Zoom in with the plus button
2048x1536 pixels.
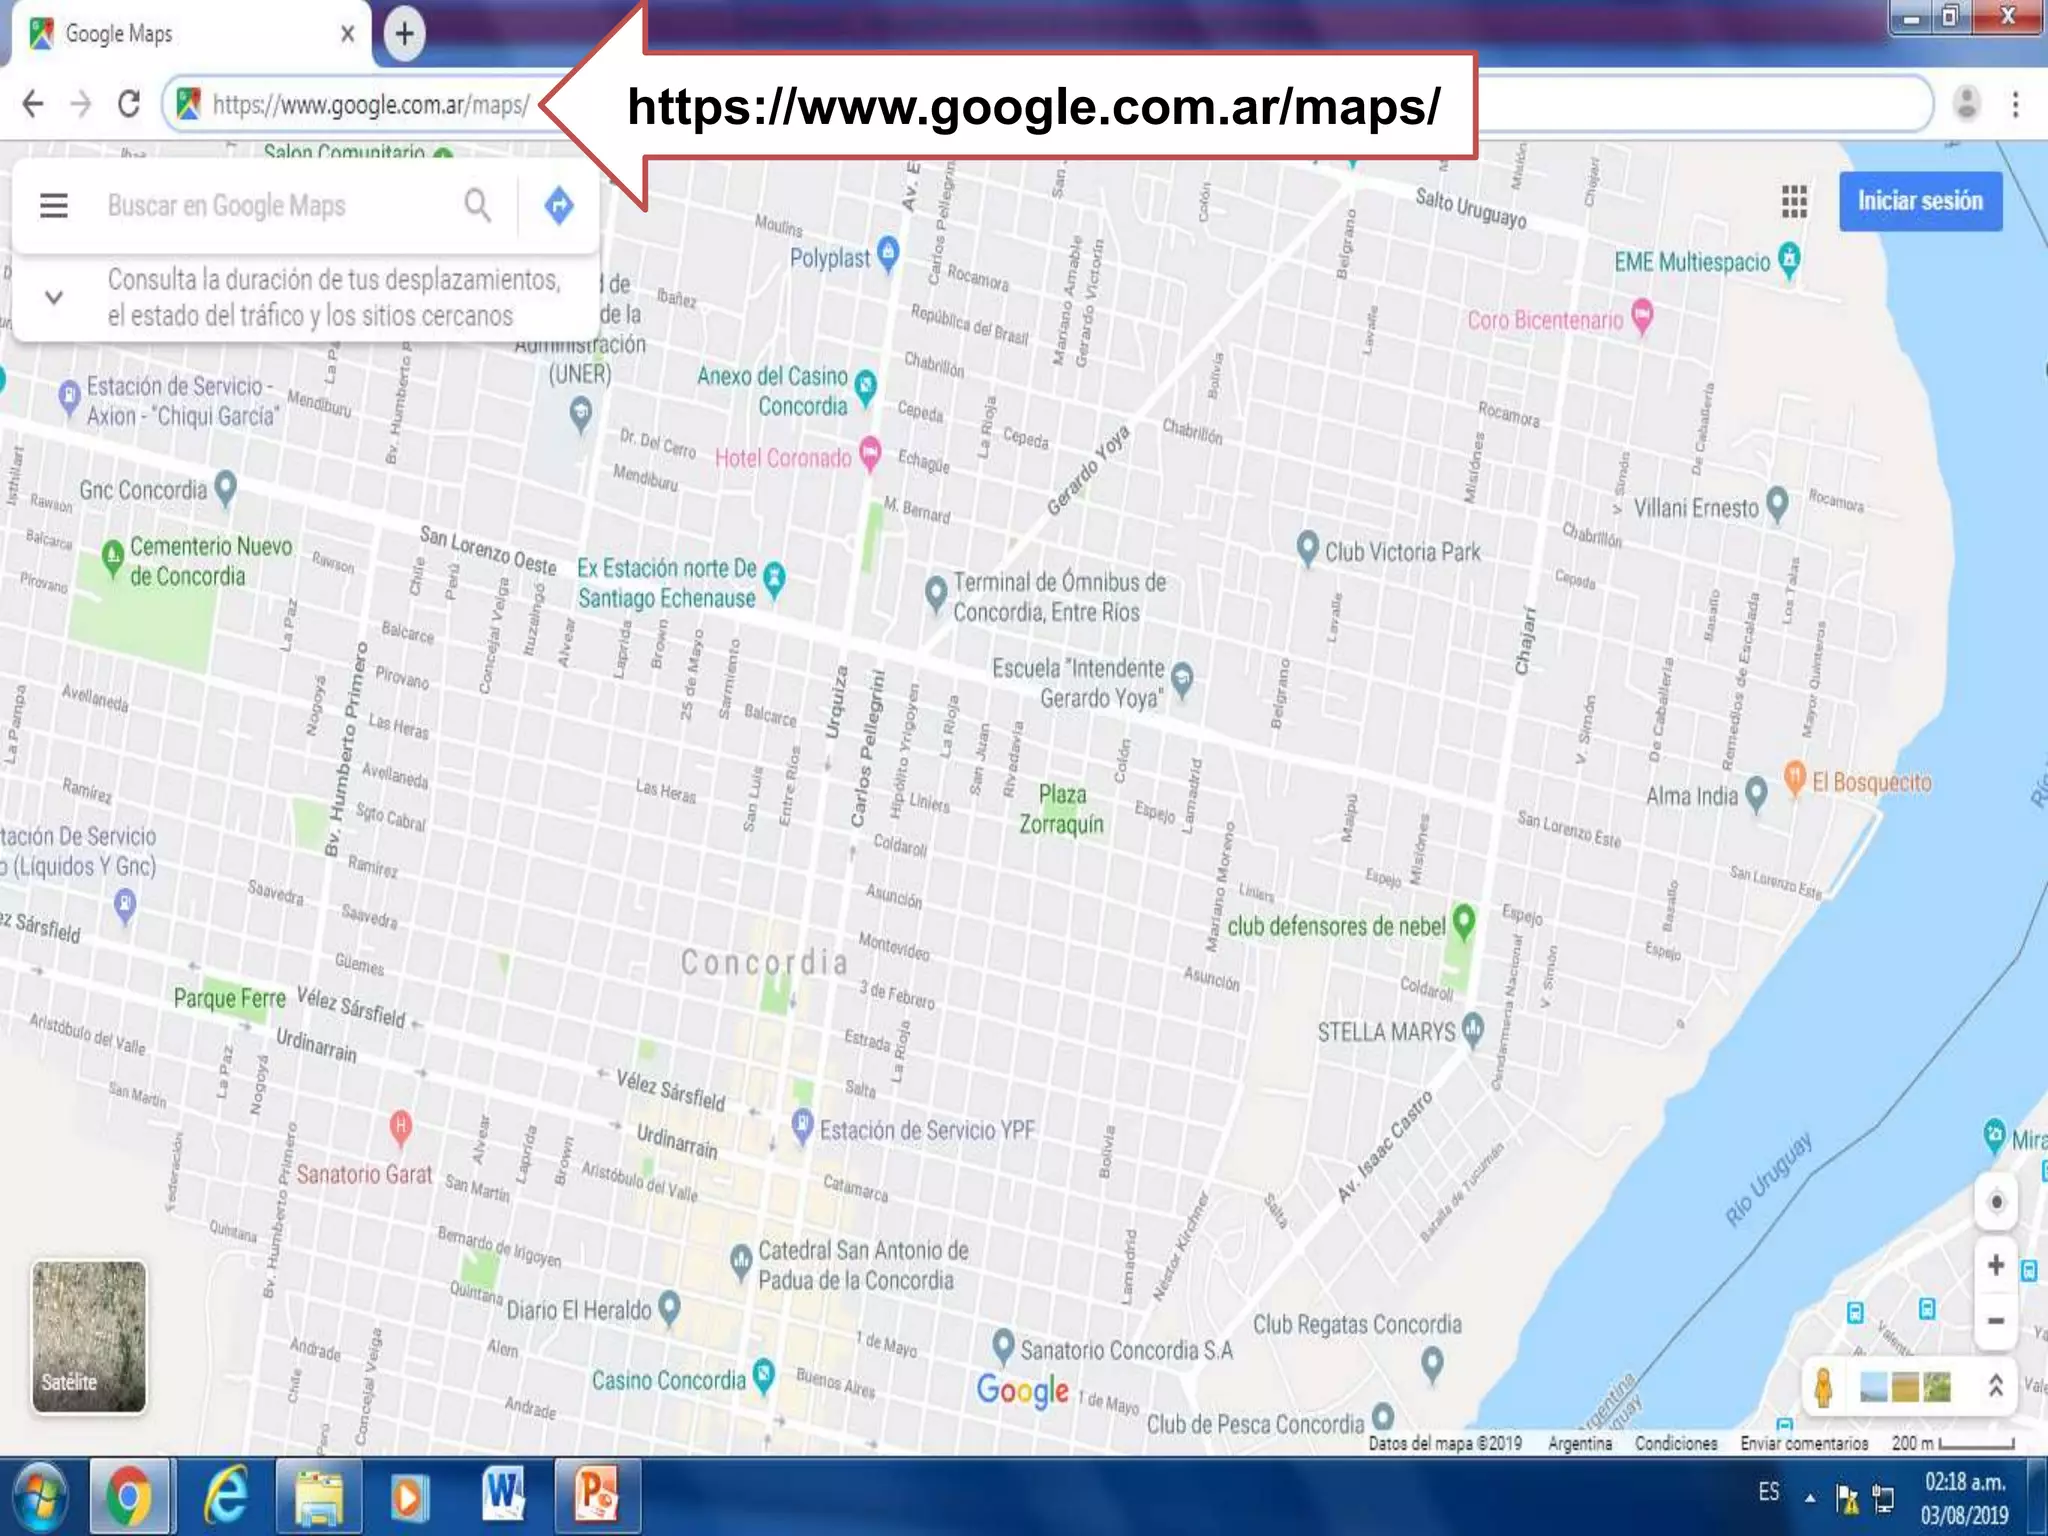1995,1265
